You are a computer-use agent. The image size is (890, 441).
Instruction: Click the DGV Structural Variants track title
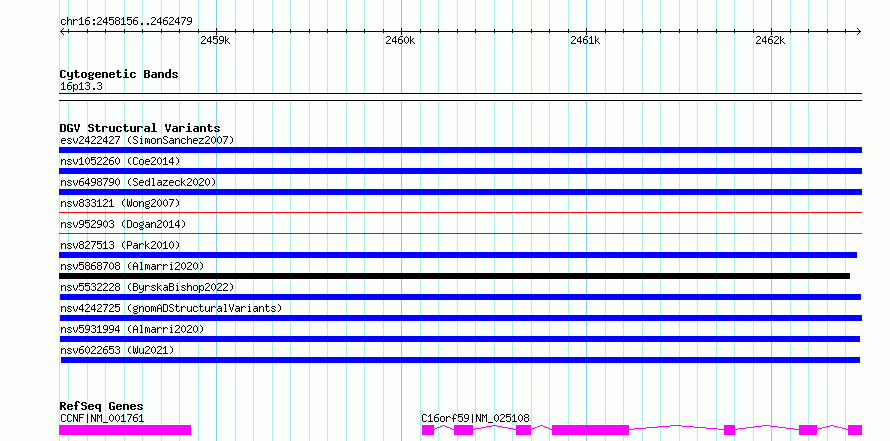pos(140,128)
